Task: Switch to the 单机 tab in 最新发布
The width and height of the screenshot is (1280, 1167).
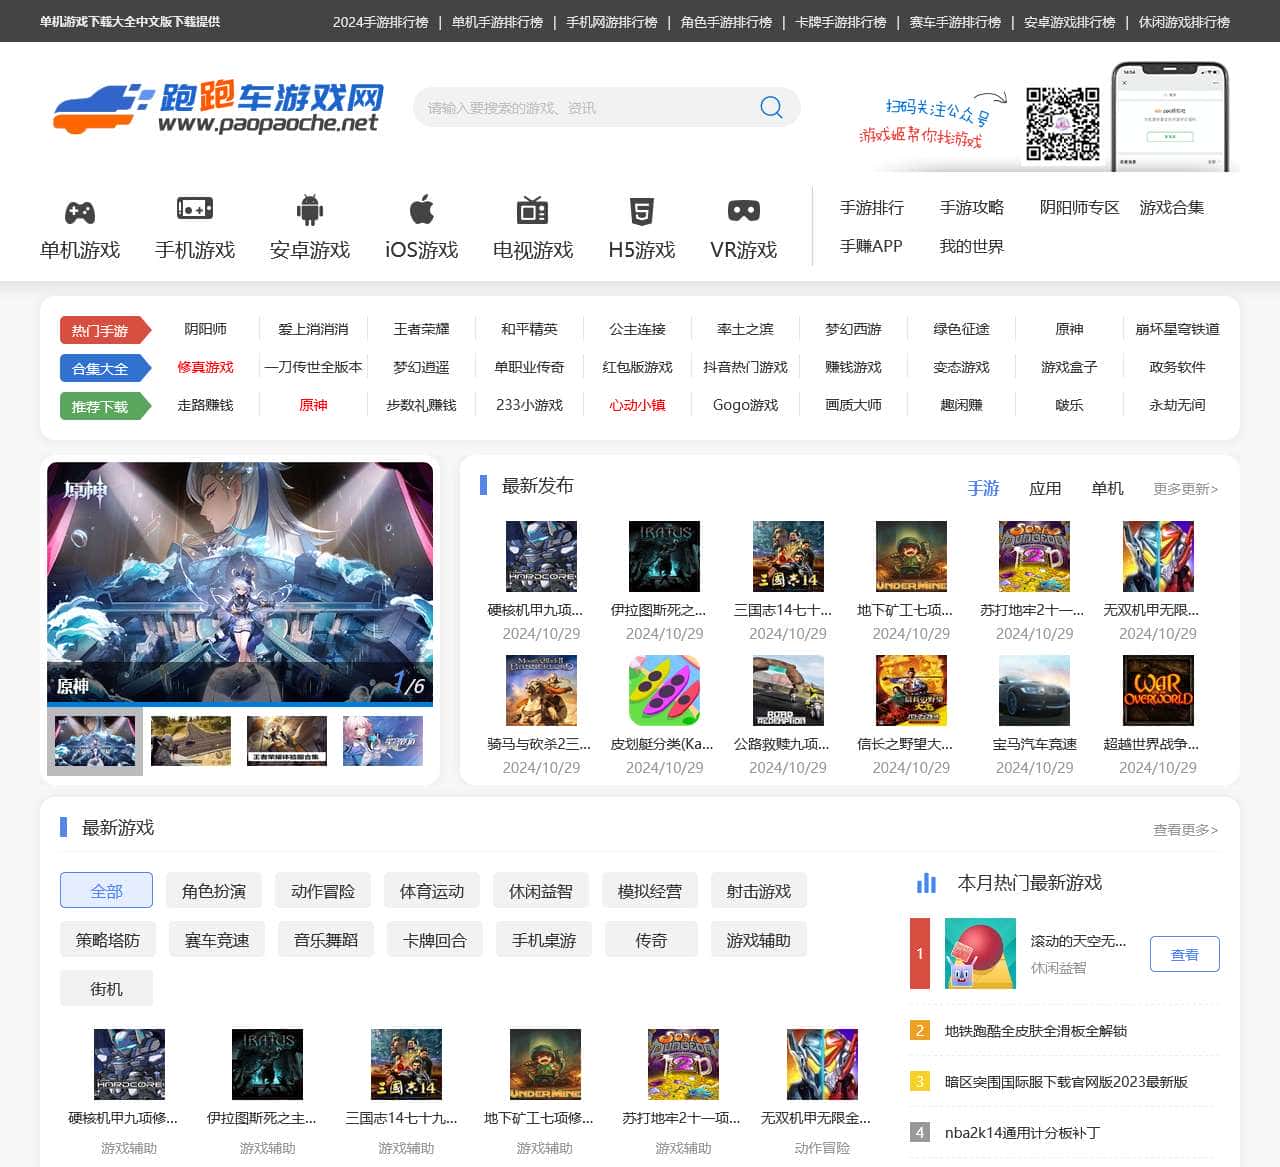Action: 1107,488
